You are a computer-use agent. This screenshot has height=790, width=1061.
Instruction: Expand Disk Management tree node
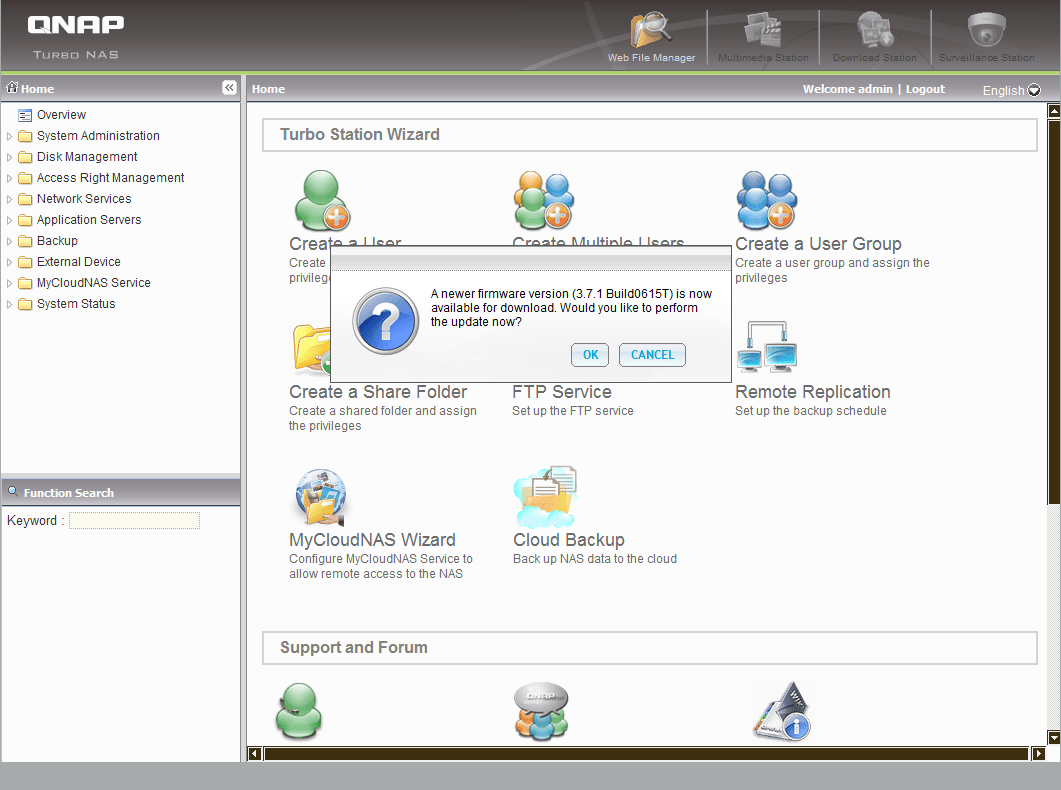[9, 157]
